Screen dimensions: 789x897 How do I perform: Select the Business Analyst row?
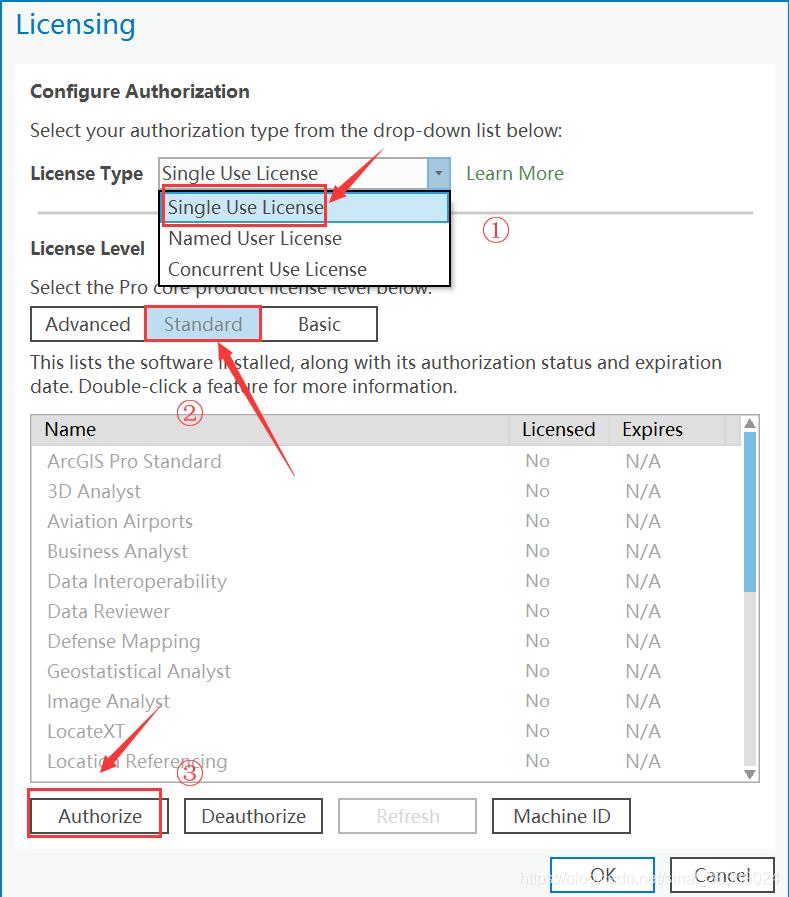tap(387, 551)
